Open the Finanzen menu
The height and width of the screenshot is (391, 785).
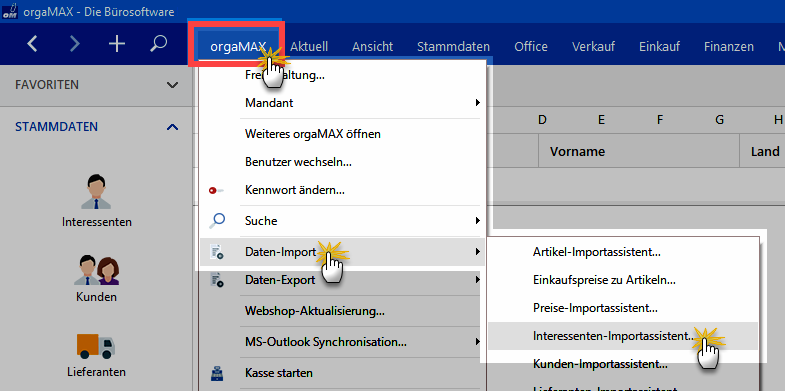(728, 47)
